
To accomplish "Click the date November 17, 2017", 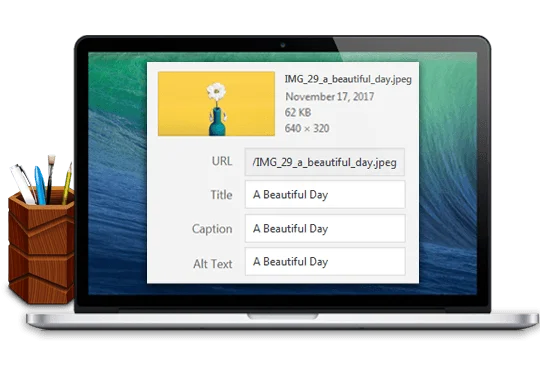I will pyautogui.click(x=330, y=96).
